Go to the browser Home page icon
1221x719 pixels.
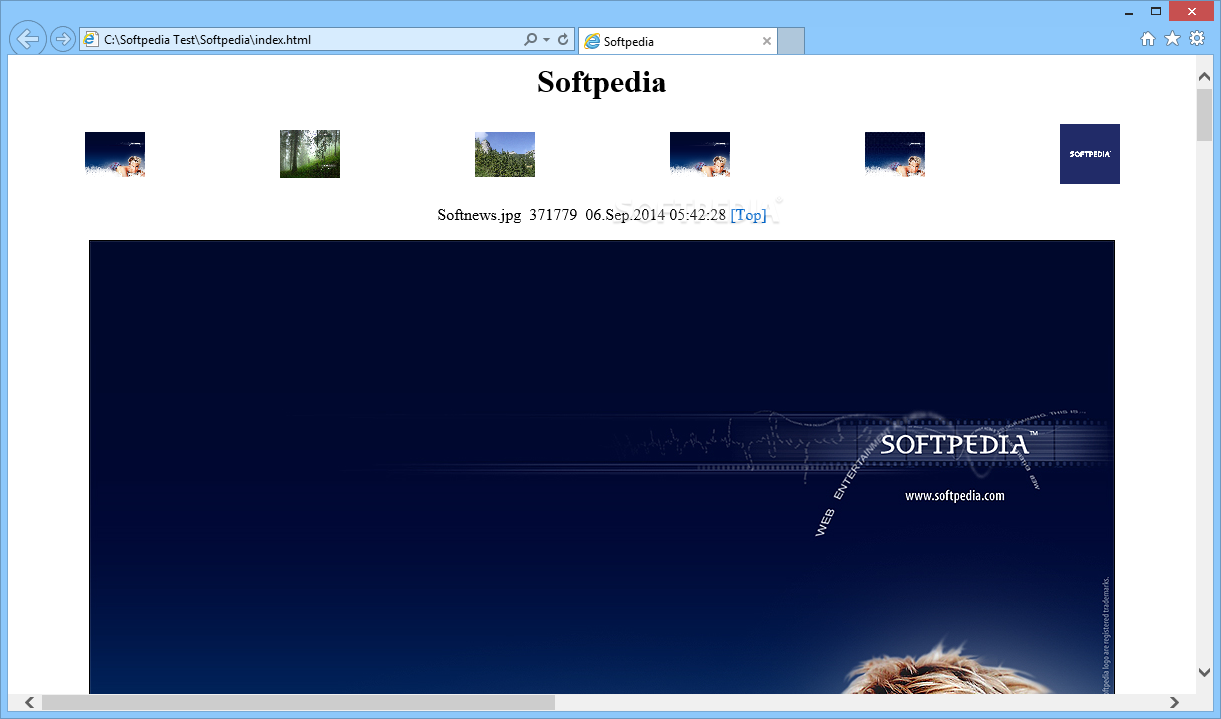(1148, 39)
